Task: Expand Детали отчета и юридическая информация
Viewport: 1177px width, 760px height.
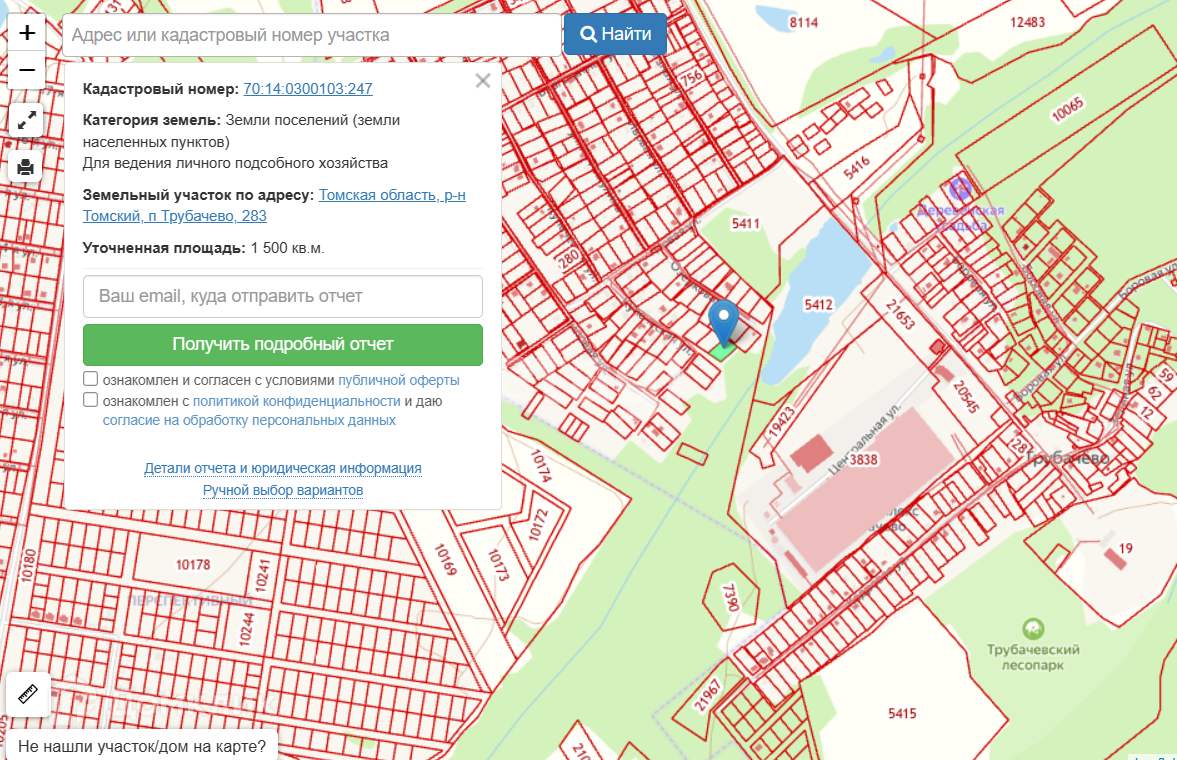Action: tap(283, 468)
